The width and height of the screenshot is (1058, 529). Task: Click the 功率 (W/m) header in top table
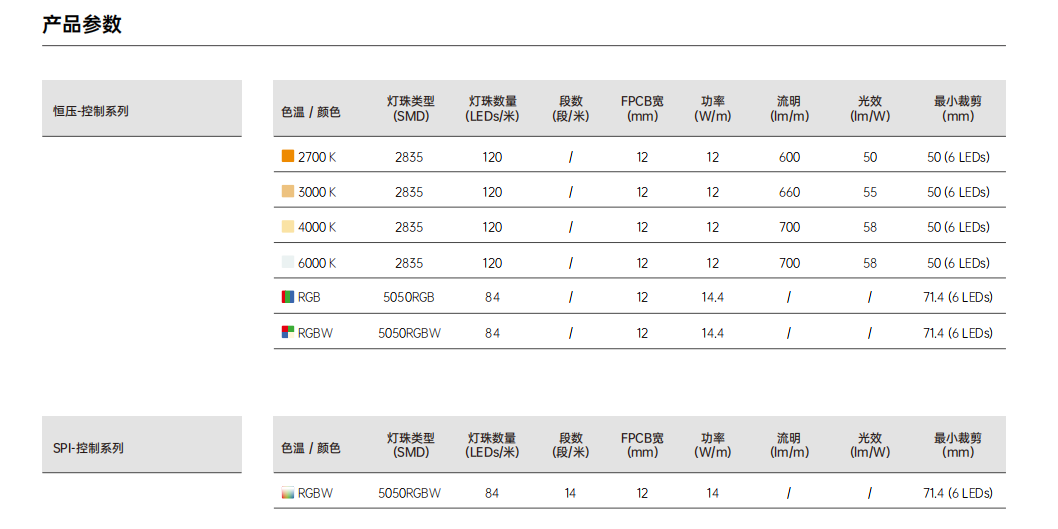coord(713,109)
